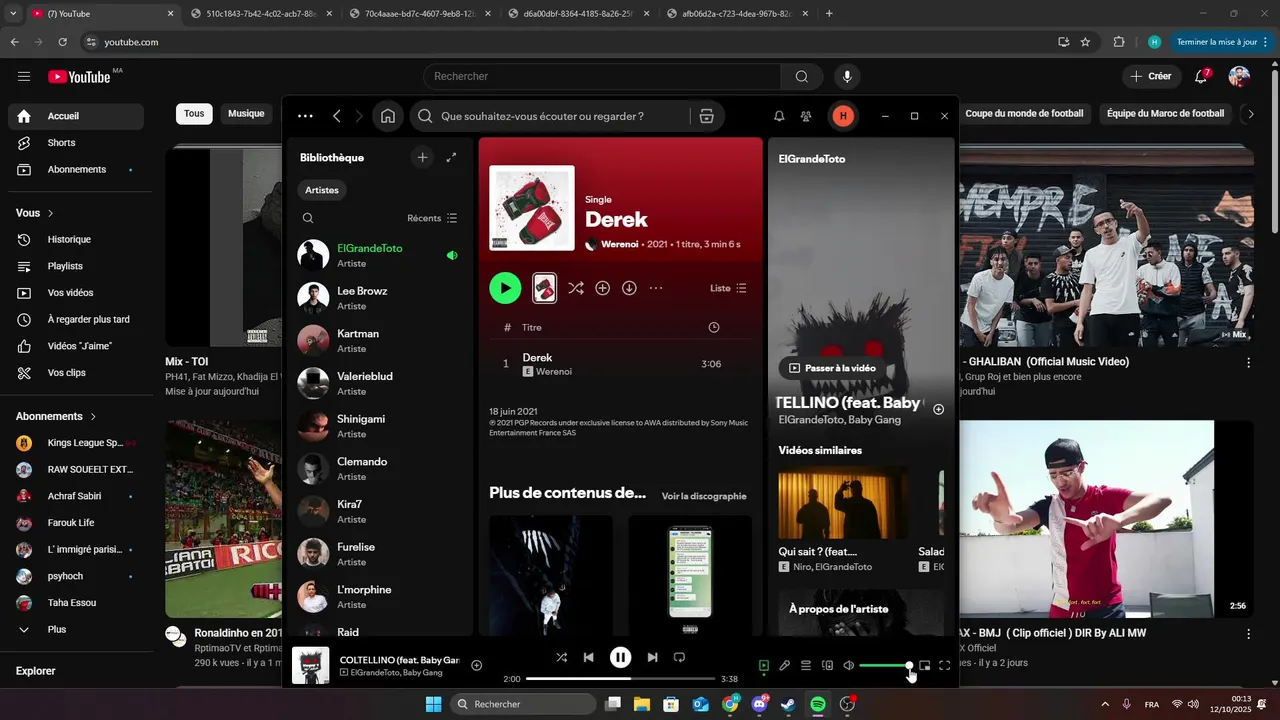
Task: Search within the Spotify library
Action: coord(308,218)
